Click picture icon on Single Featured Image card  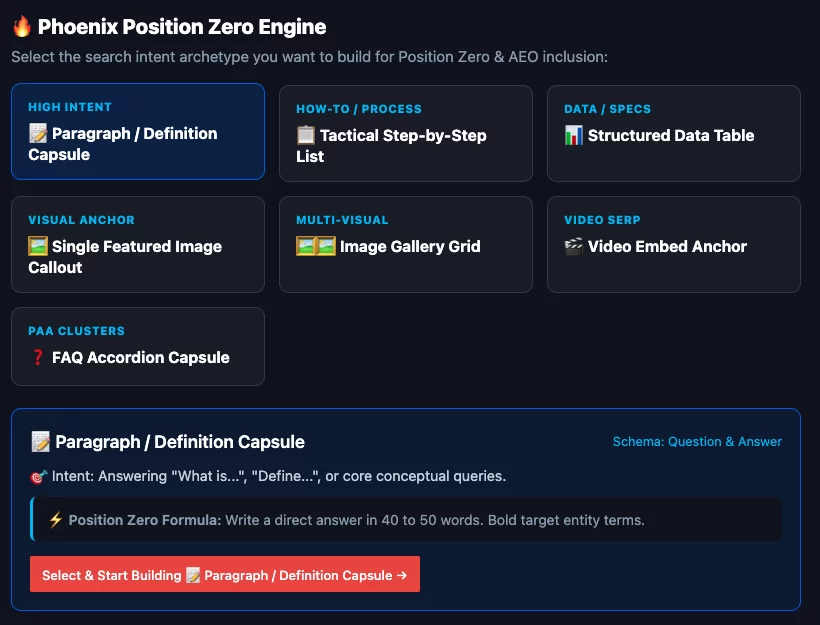(x=38, y=246)
